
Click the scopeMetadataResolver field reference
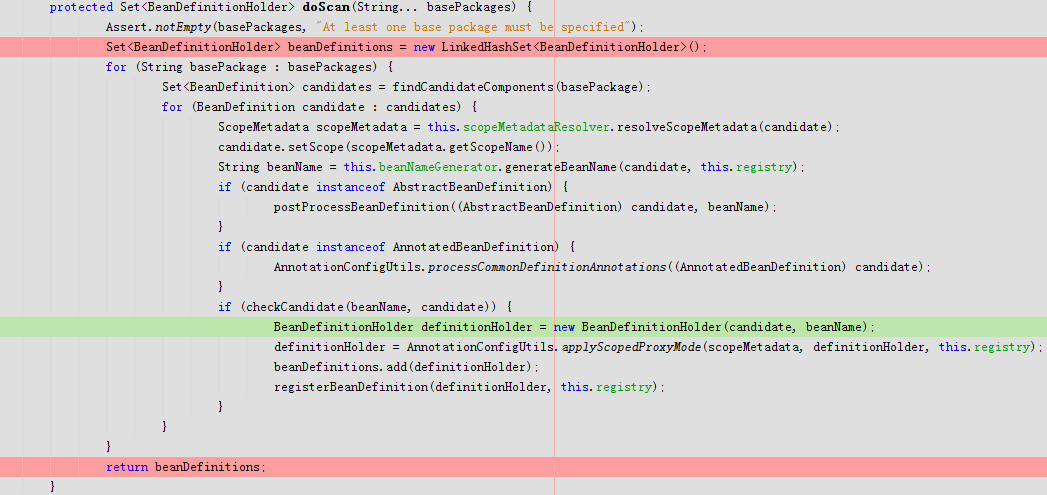click(534, 127)
